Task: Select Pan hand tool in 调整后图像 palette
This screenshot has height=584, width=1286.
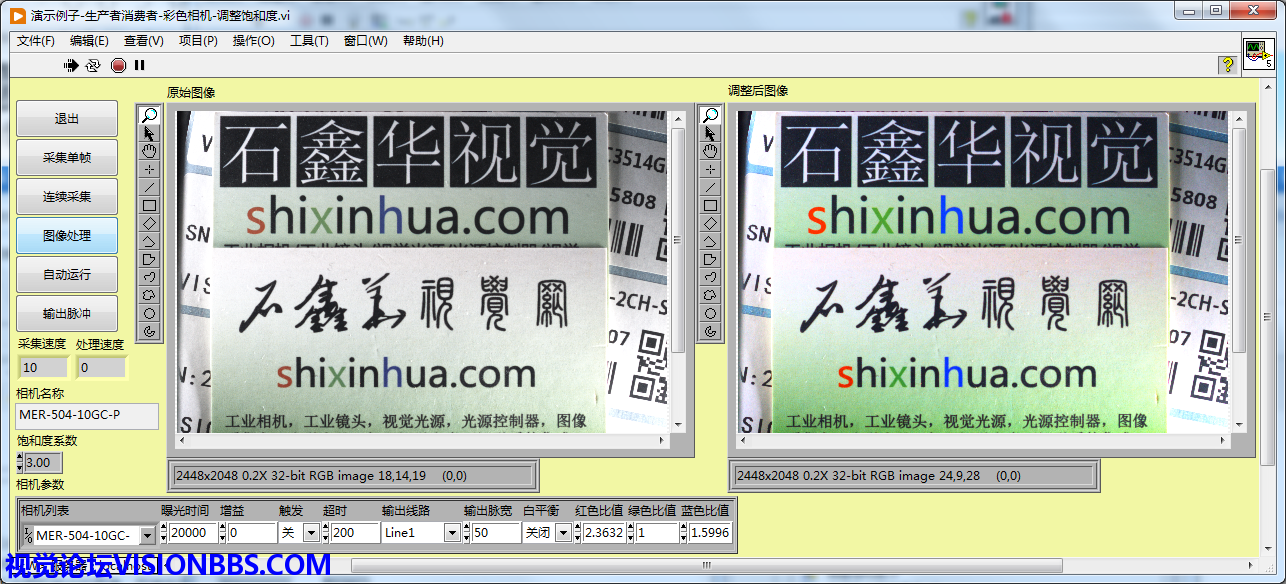Action: 710,151
